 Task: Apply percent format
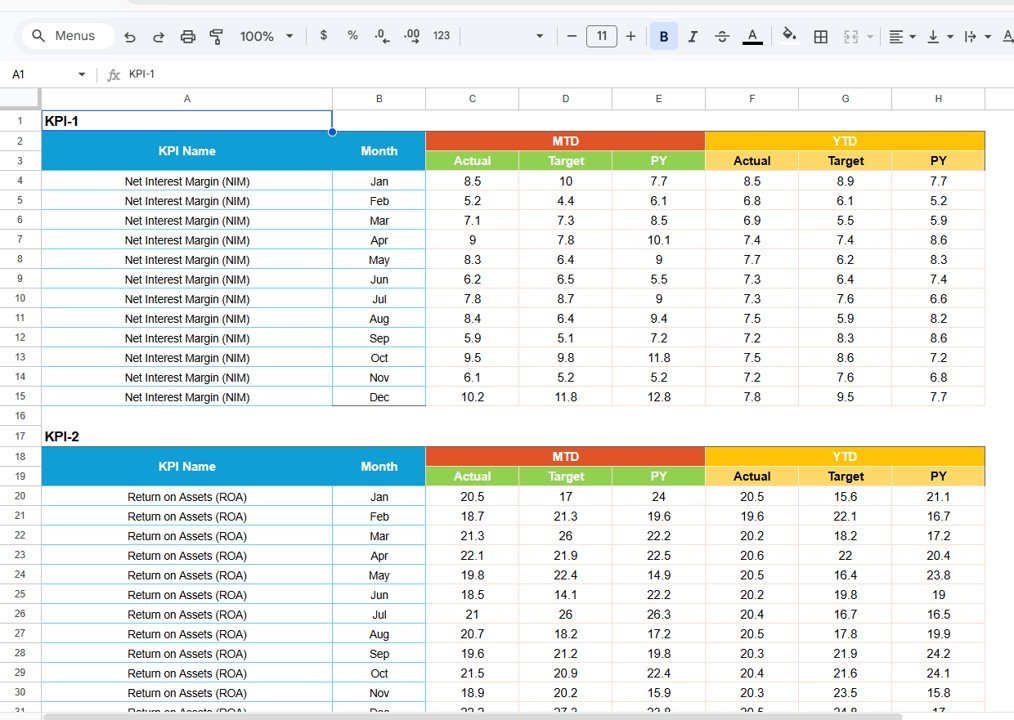[x=352, y=36]
